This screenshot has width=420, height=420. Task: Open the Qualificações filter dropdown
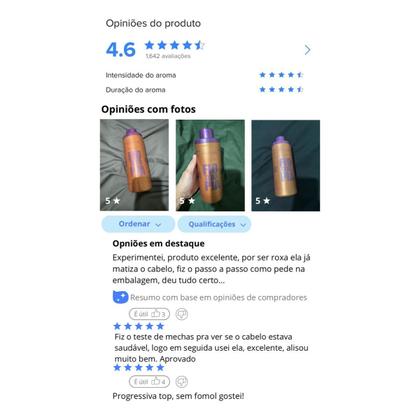pyautogui.click(x=214, y=224)
